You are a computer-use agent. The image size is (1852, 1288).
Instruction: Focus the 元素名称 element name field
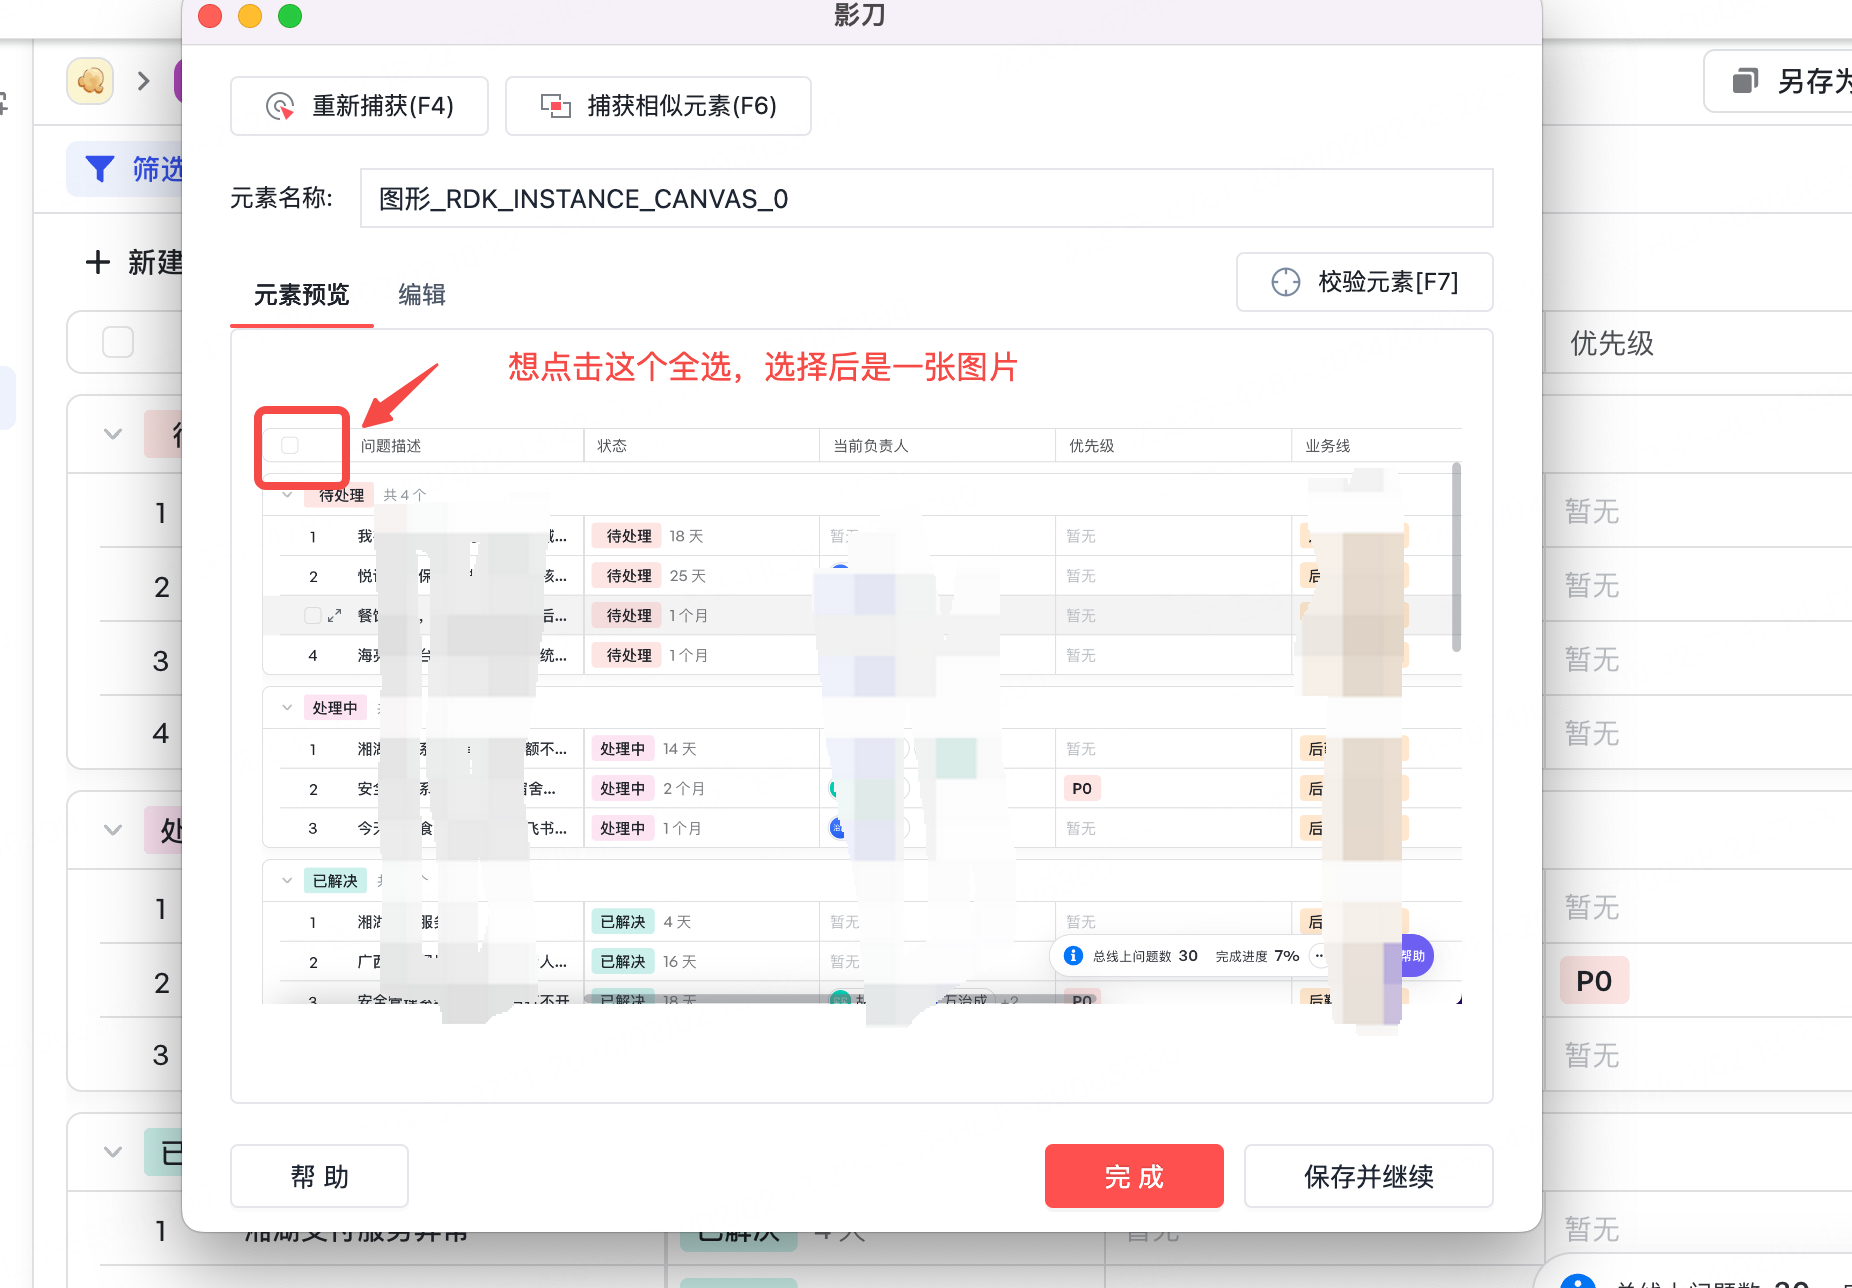[926, 198]
